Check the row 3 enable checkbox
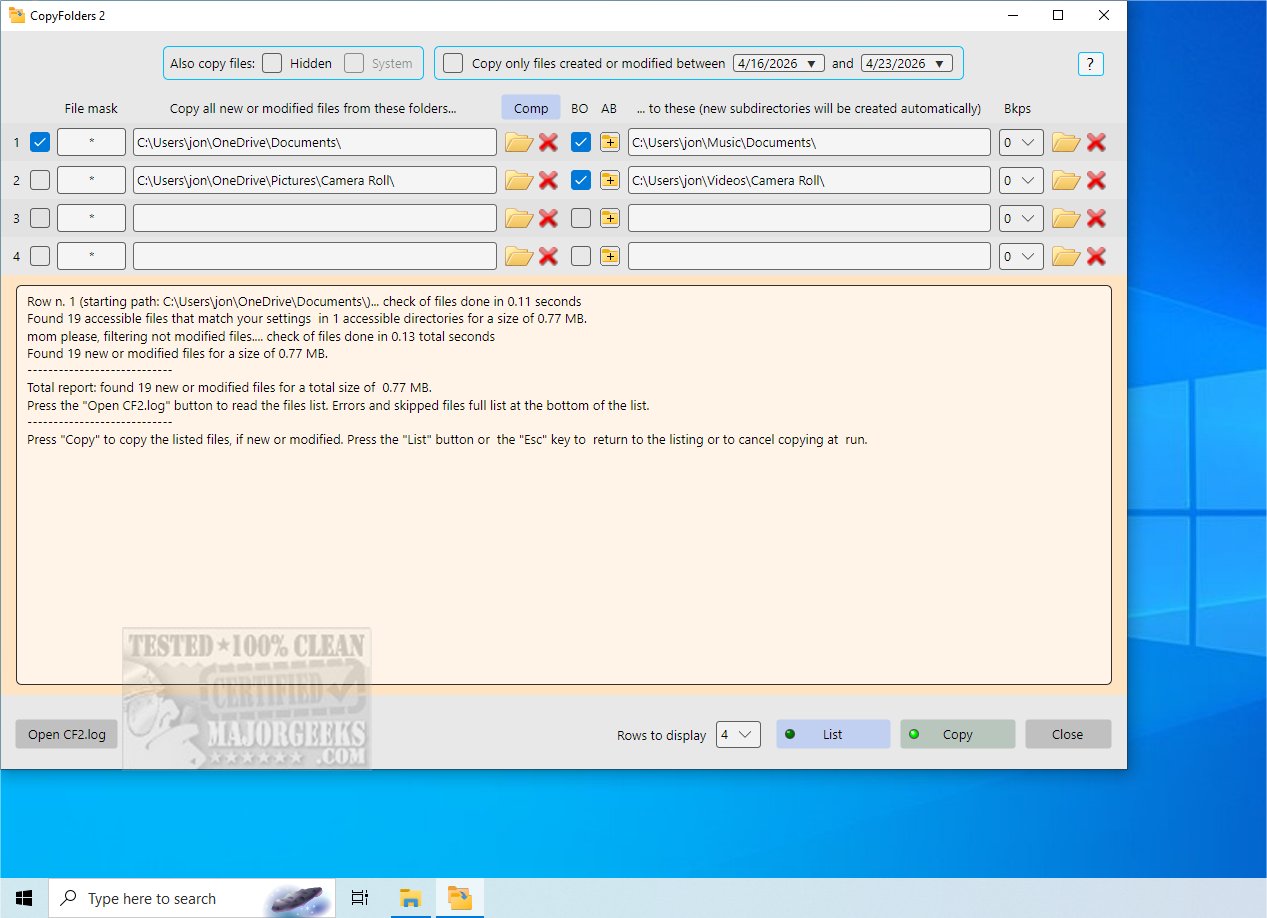The image size is (1267, 918). [x=40, y=218]
